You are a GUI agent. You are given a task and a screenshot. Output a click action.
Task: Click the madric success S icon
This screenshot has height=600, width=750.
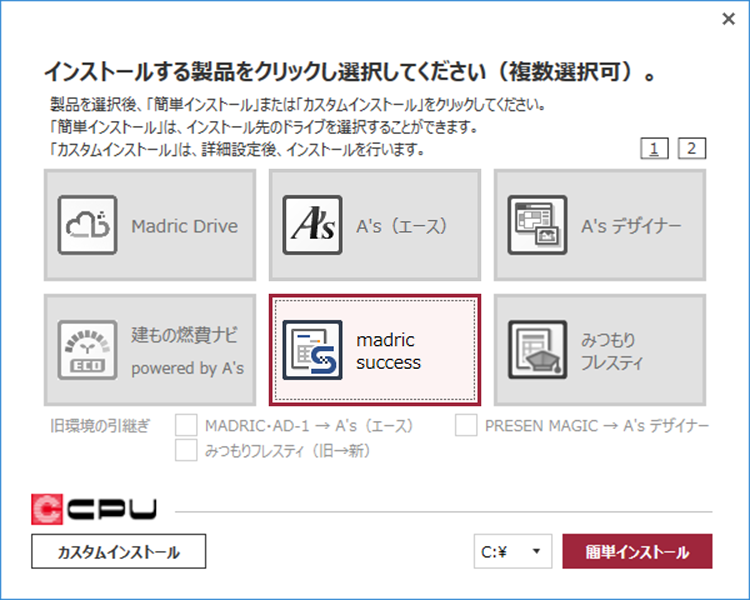point(312,350)
